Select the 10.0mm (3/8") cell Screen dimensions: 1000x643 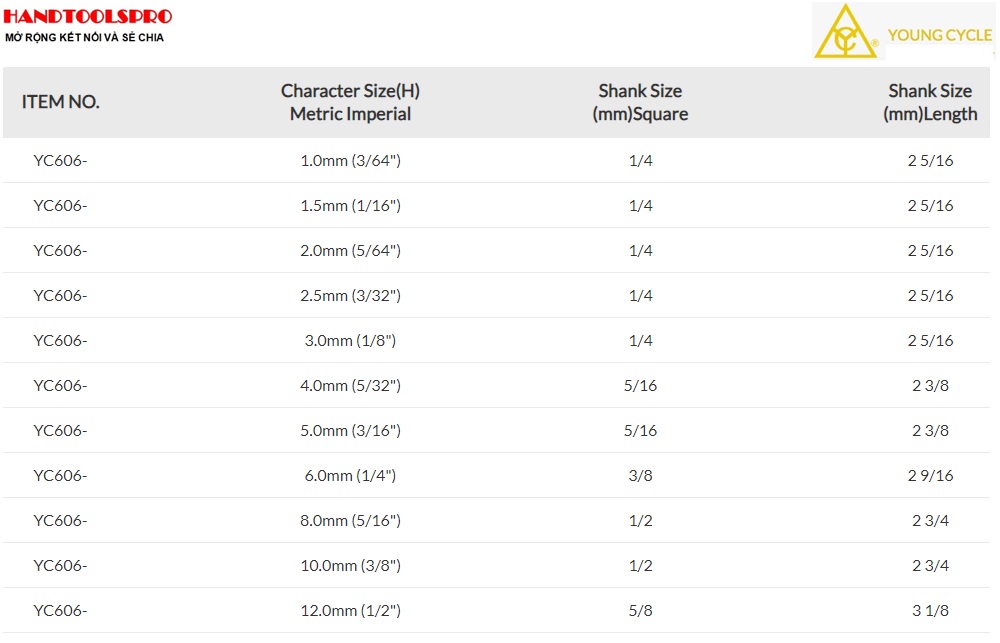(350, 565)
